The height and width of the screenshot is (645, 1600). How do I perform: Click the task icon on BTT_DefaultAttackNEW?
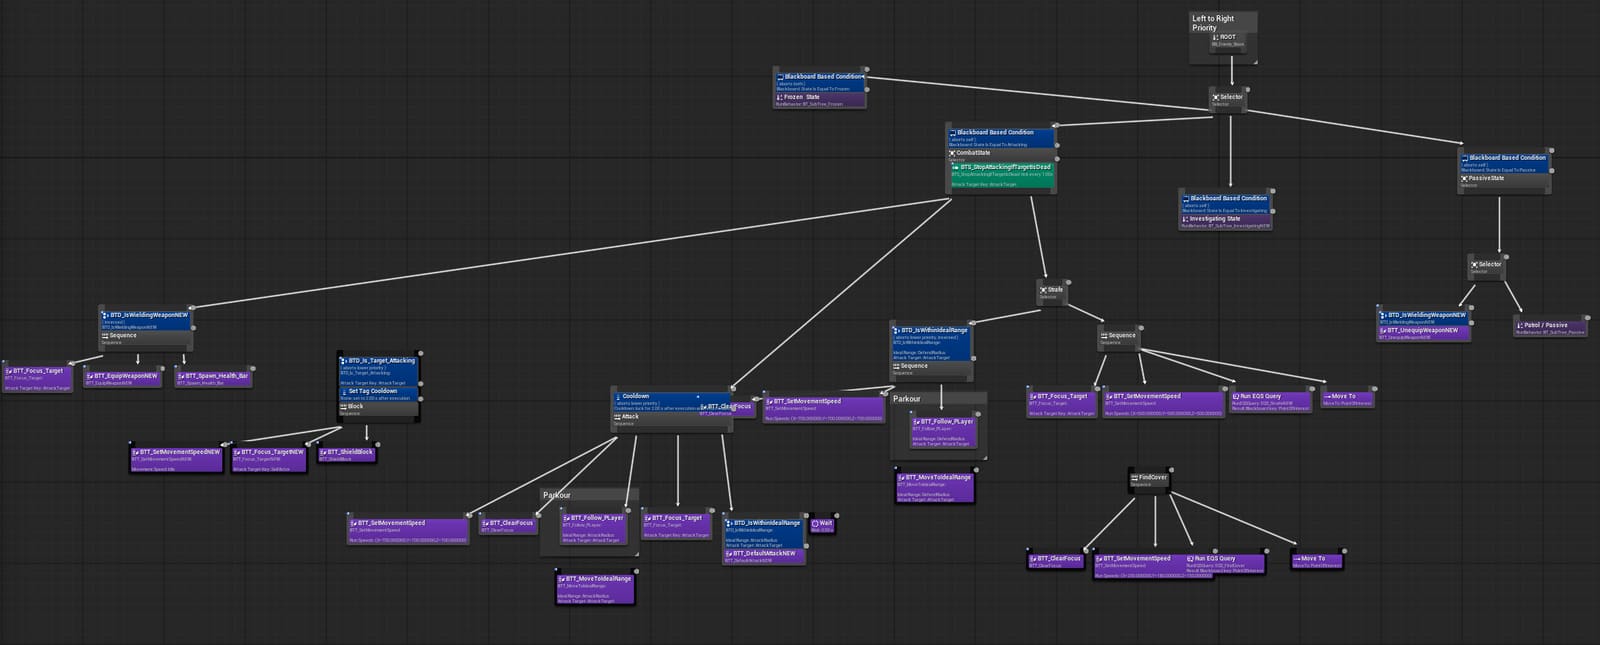[728, 553]
